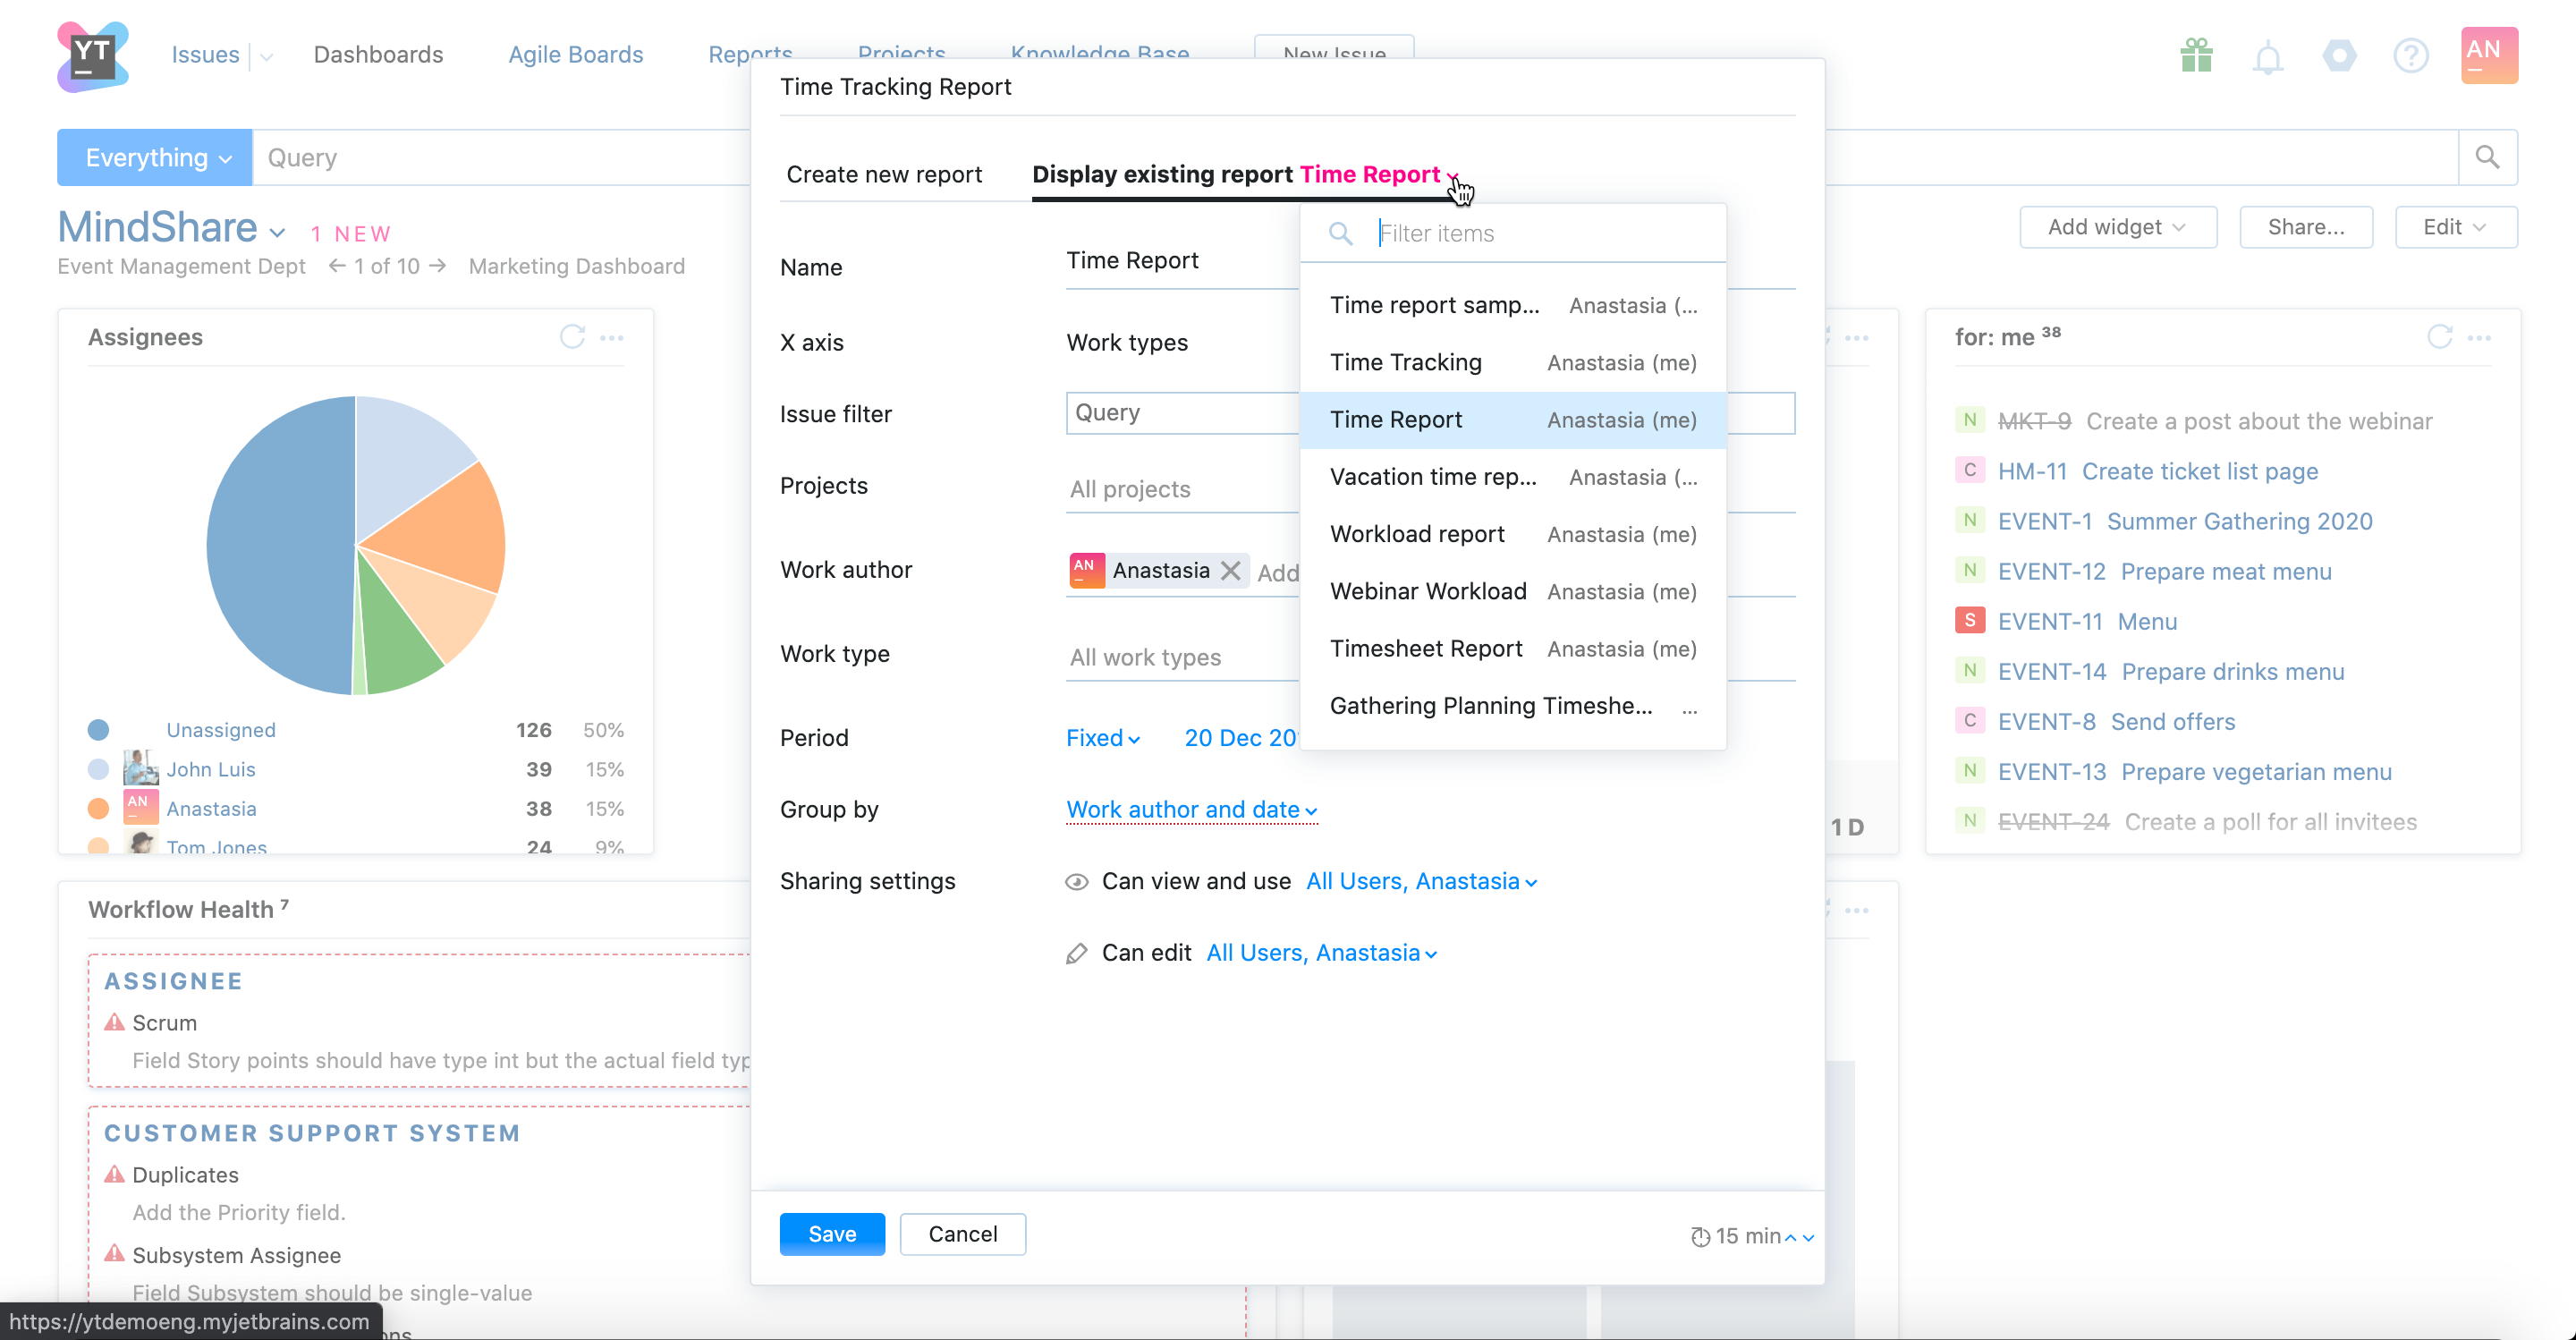Open the gift what's new icon
This screenshot has width=2576, height=1340.
point(2196,55)
